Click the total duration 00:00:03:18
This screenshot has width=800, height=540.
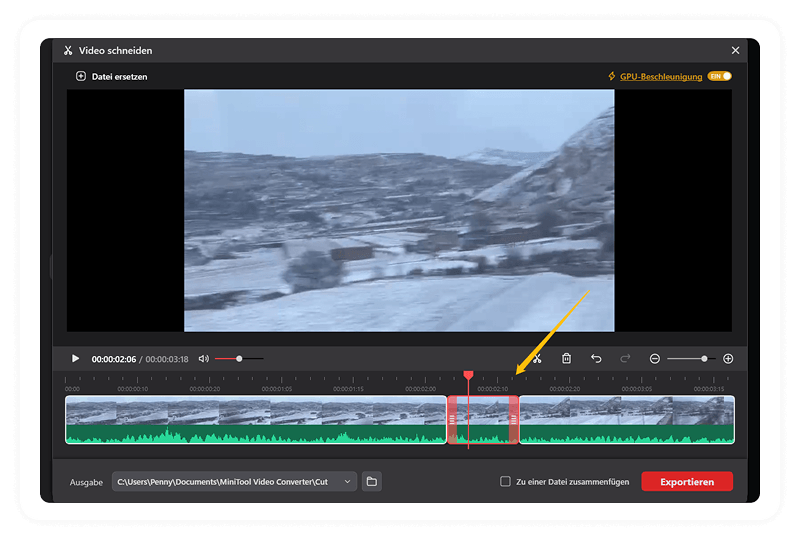167,359
